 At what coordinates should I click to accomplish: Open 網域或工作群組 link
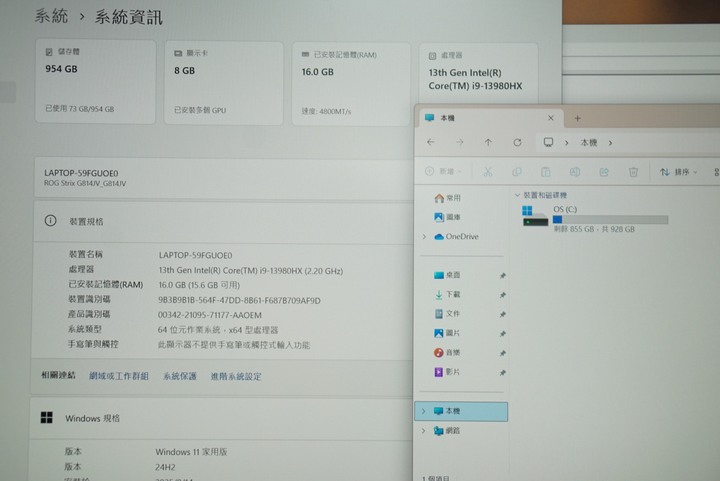pos(118,376)
